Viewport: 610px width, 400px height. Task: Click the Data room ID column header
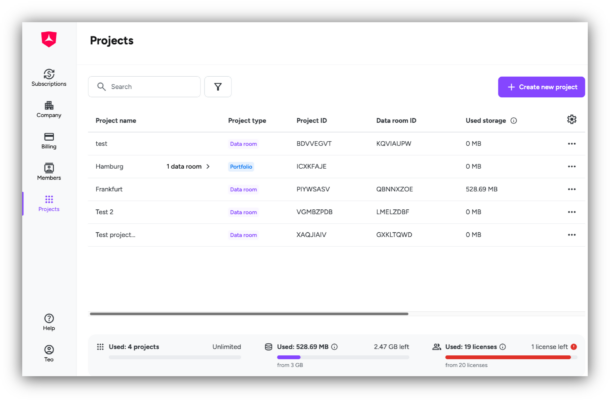click(x=396, y=121)
